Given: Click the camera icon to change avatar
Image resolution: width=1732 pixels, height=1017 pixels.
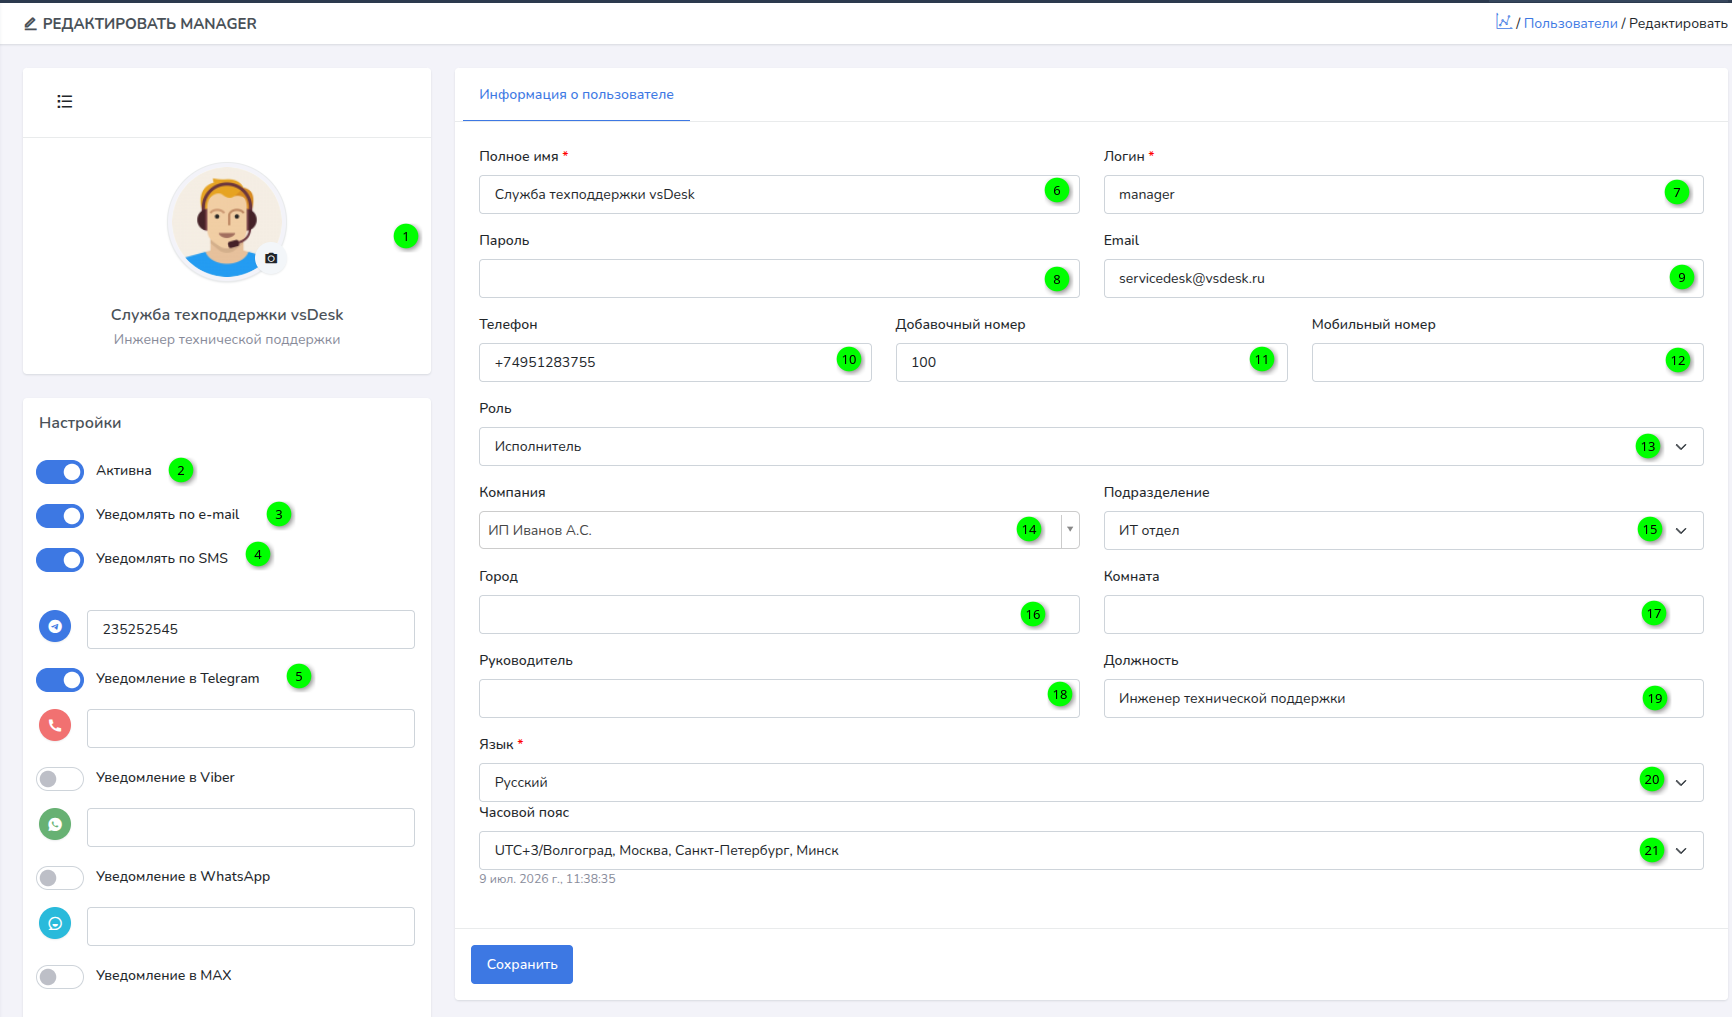Looking at the screenshot, I should (x=271, y=258).
